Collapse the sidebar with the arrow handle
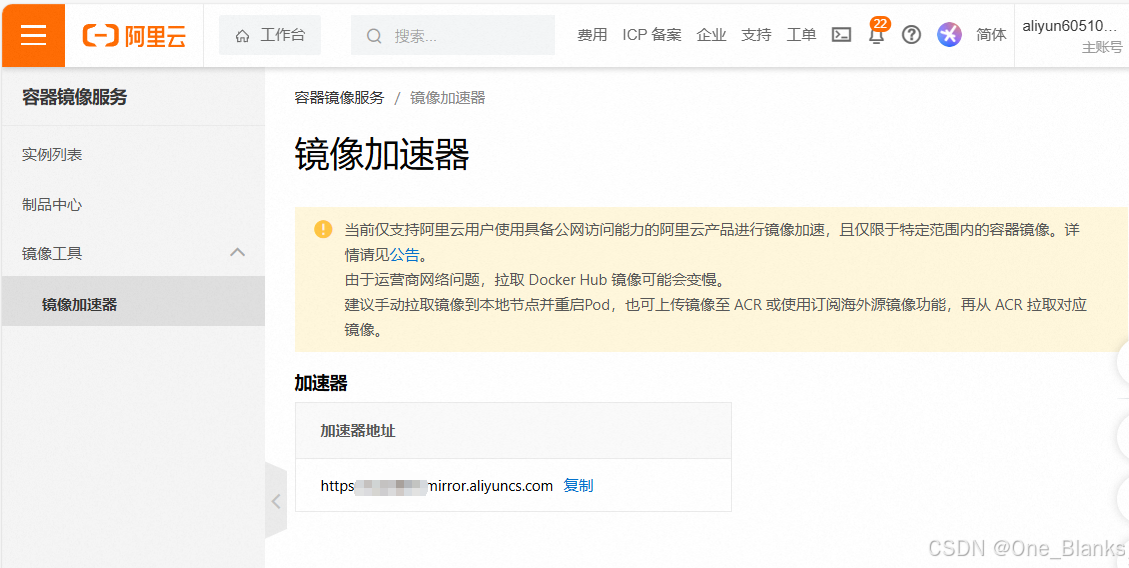 pyautogui.click(x=276, y=500)
